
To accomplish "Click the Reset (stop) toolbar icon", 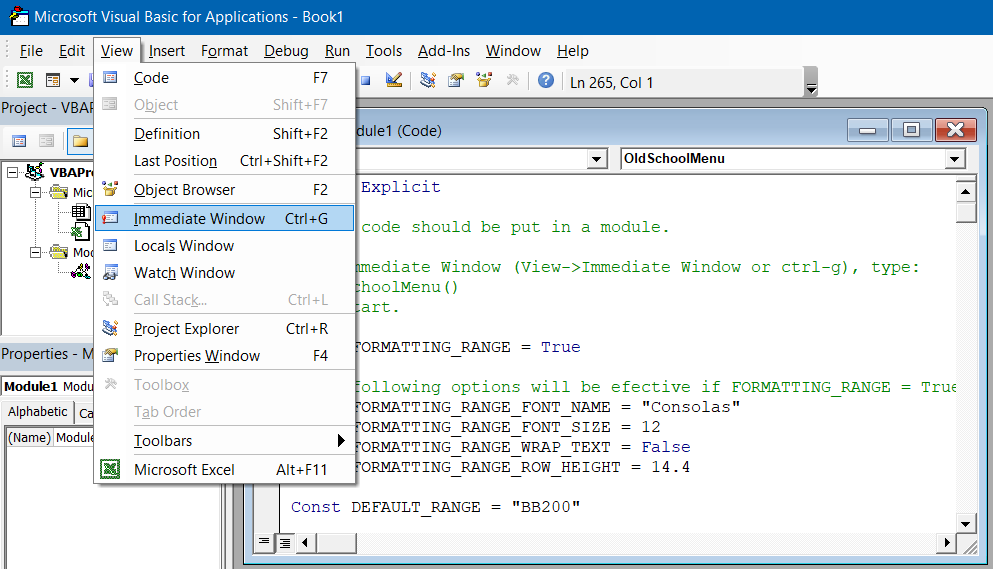I will point(366,80).
